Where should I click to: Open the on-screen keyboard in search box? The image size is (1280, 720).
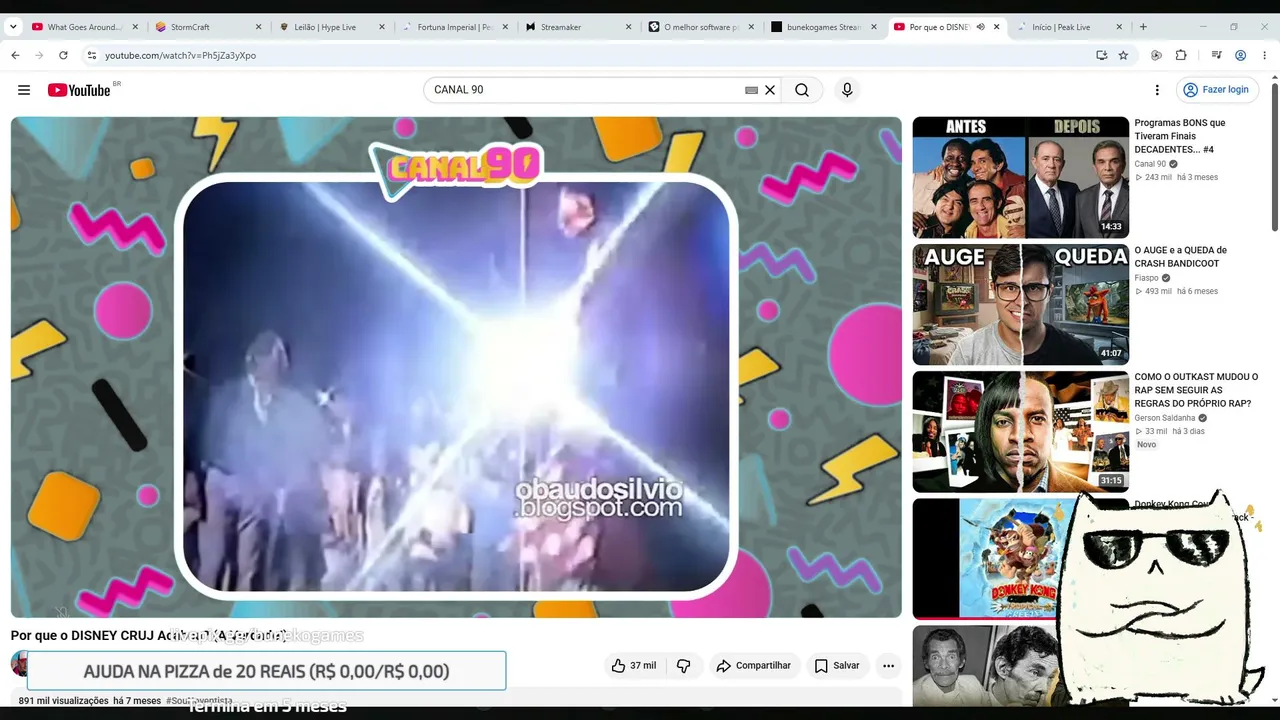[x=751, y=90]
